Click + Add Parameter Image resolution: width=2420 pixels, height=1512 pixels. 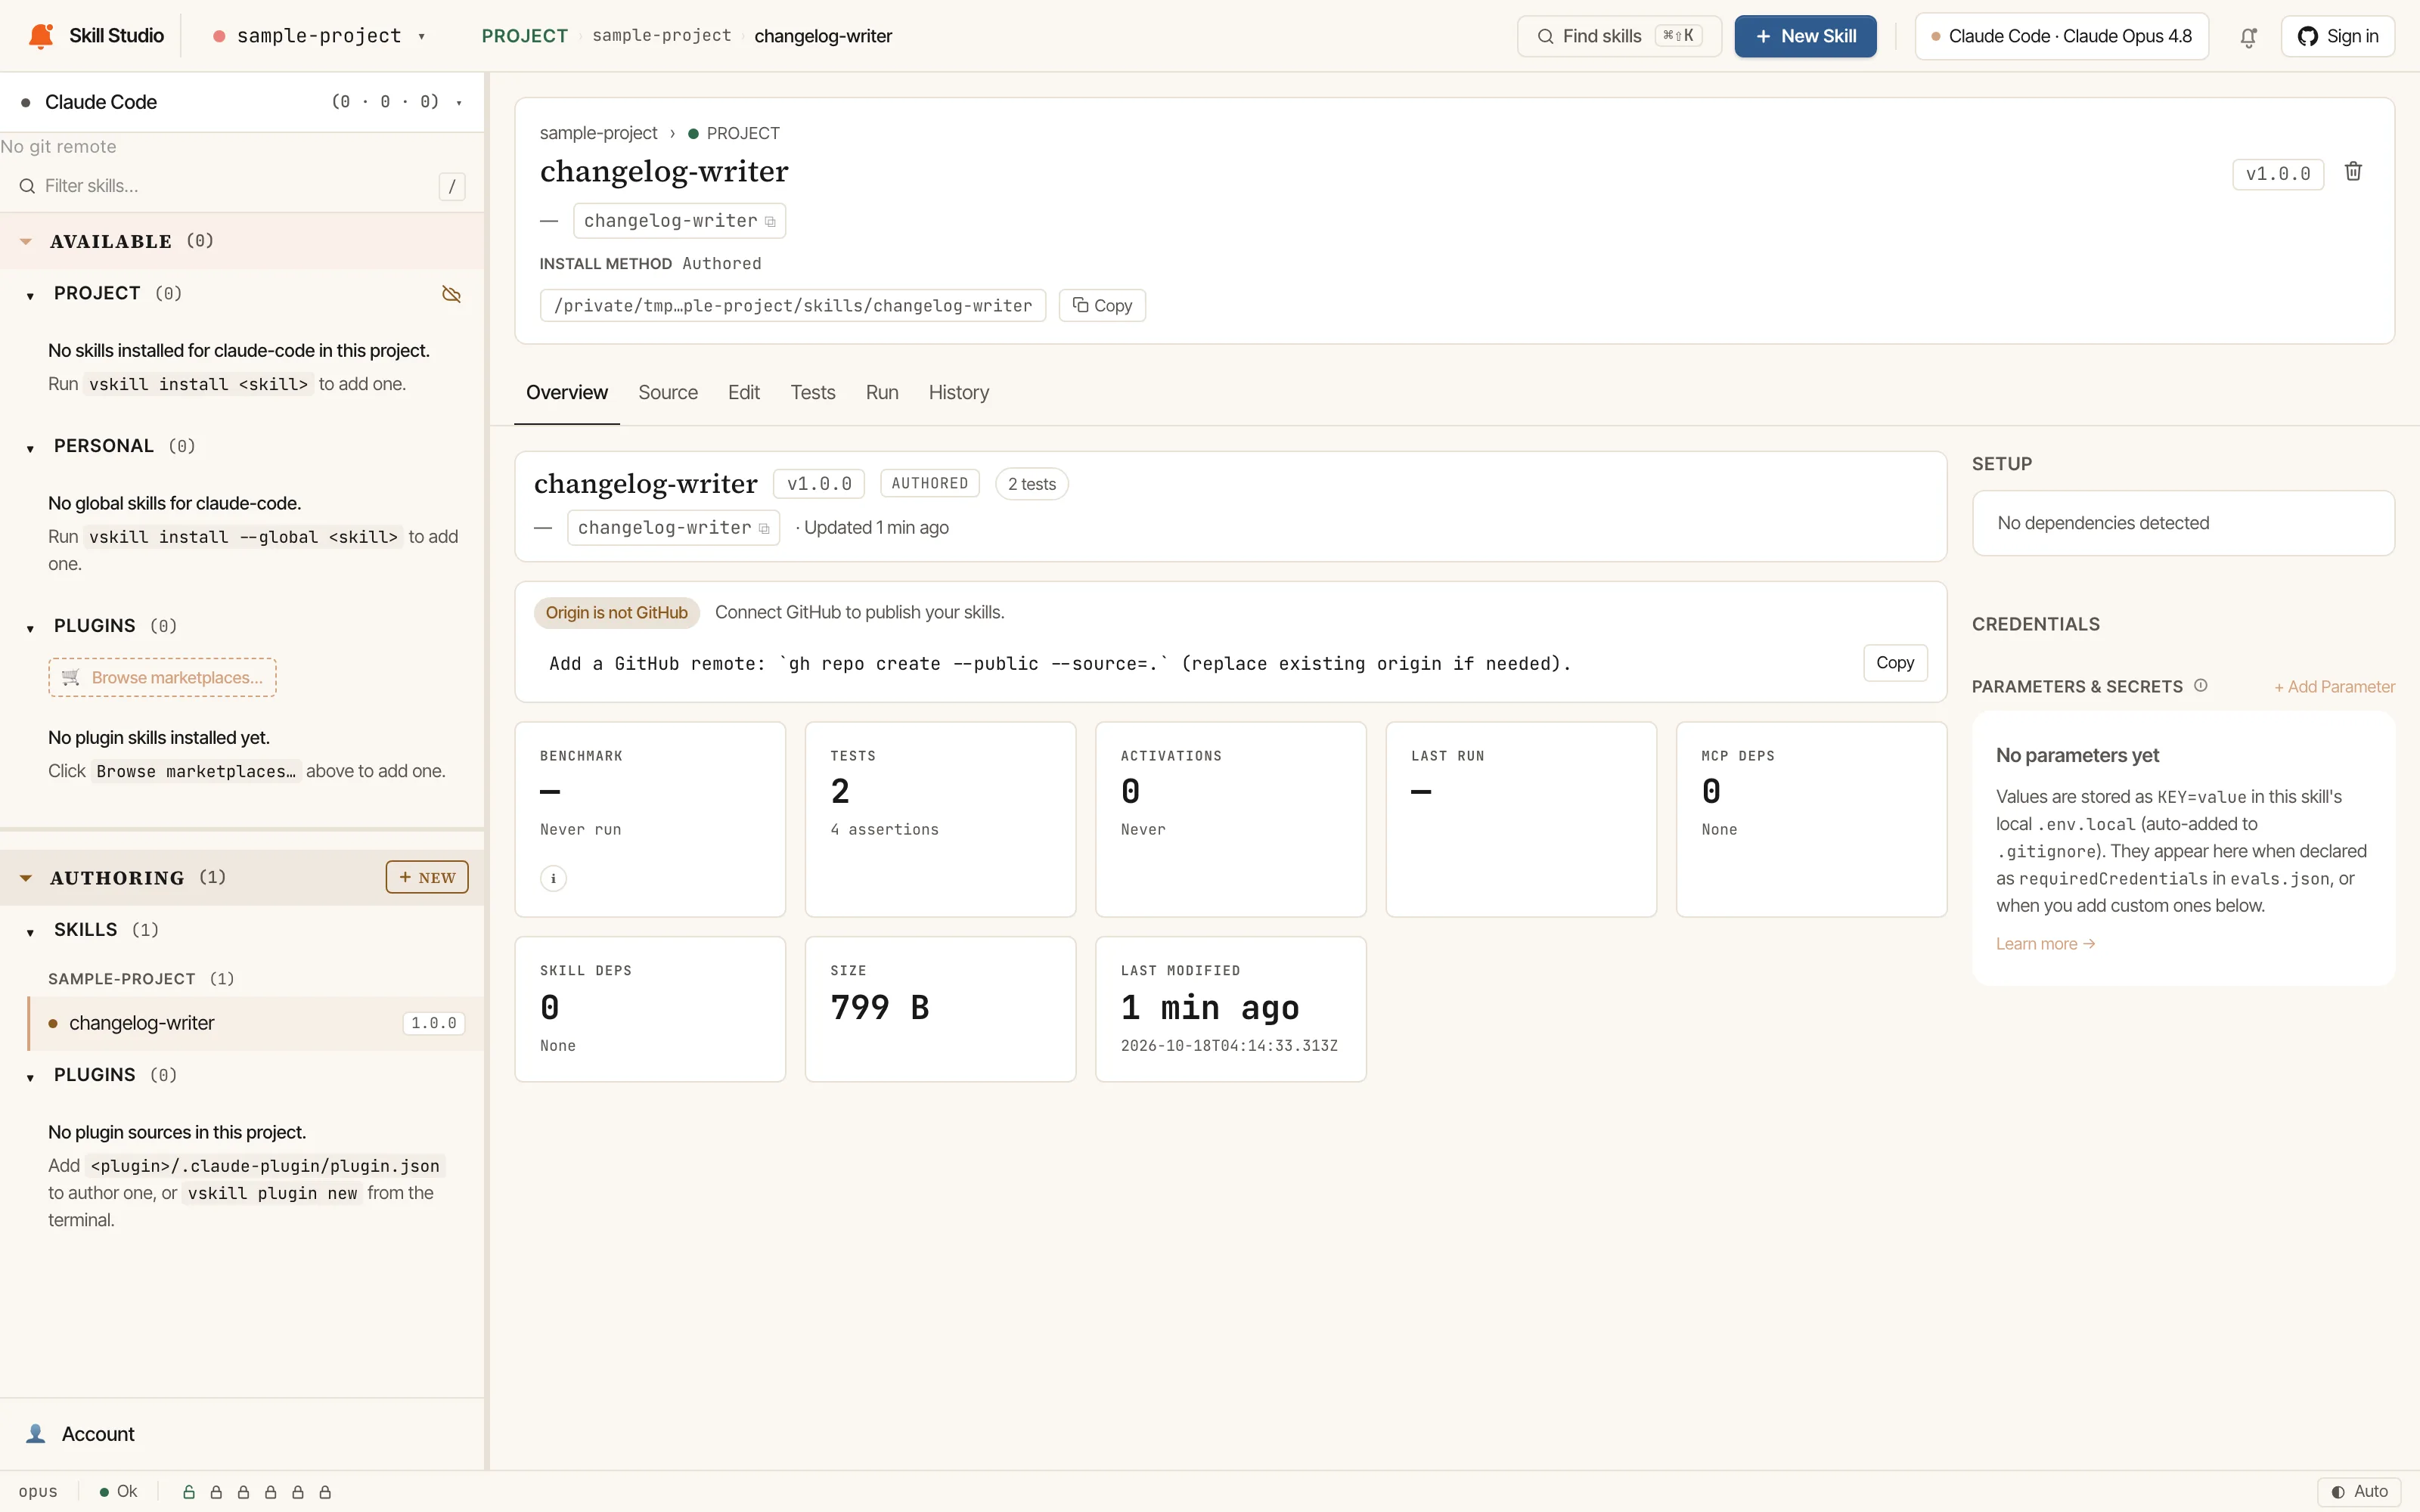2334,687
